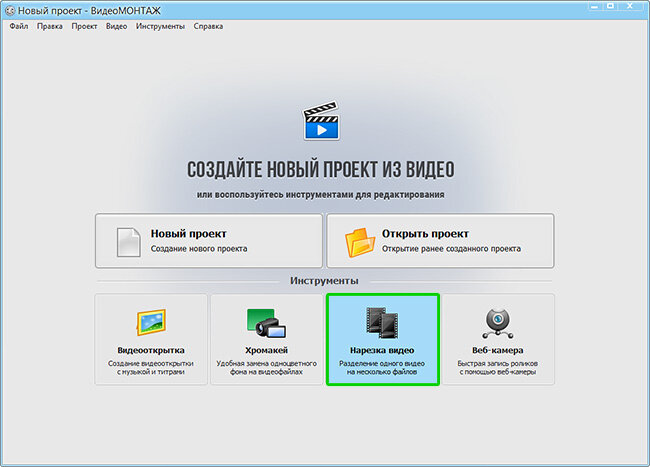Launch the Веб-камера tool label

[x=497, y=350]
